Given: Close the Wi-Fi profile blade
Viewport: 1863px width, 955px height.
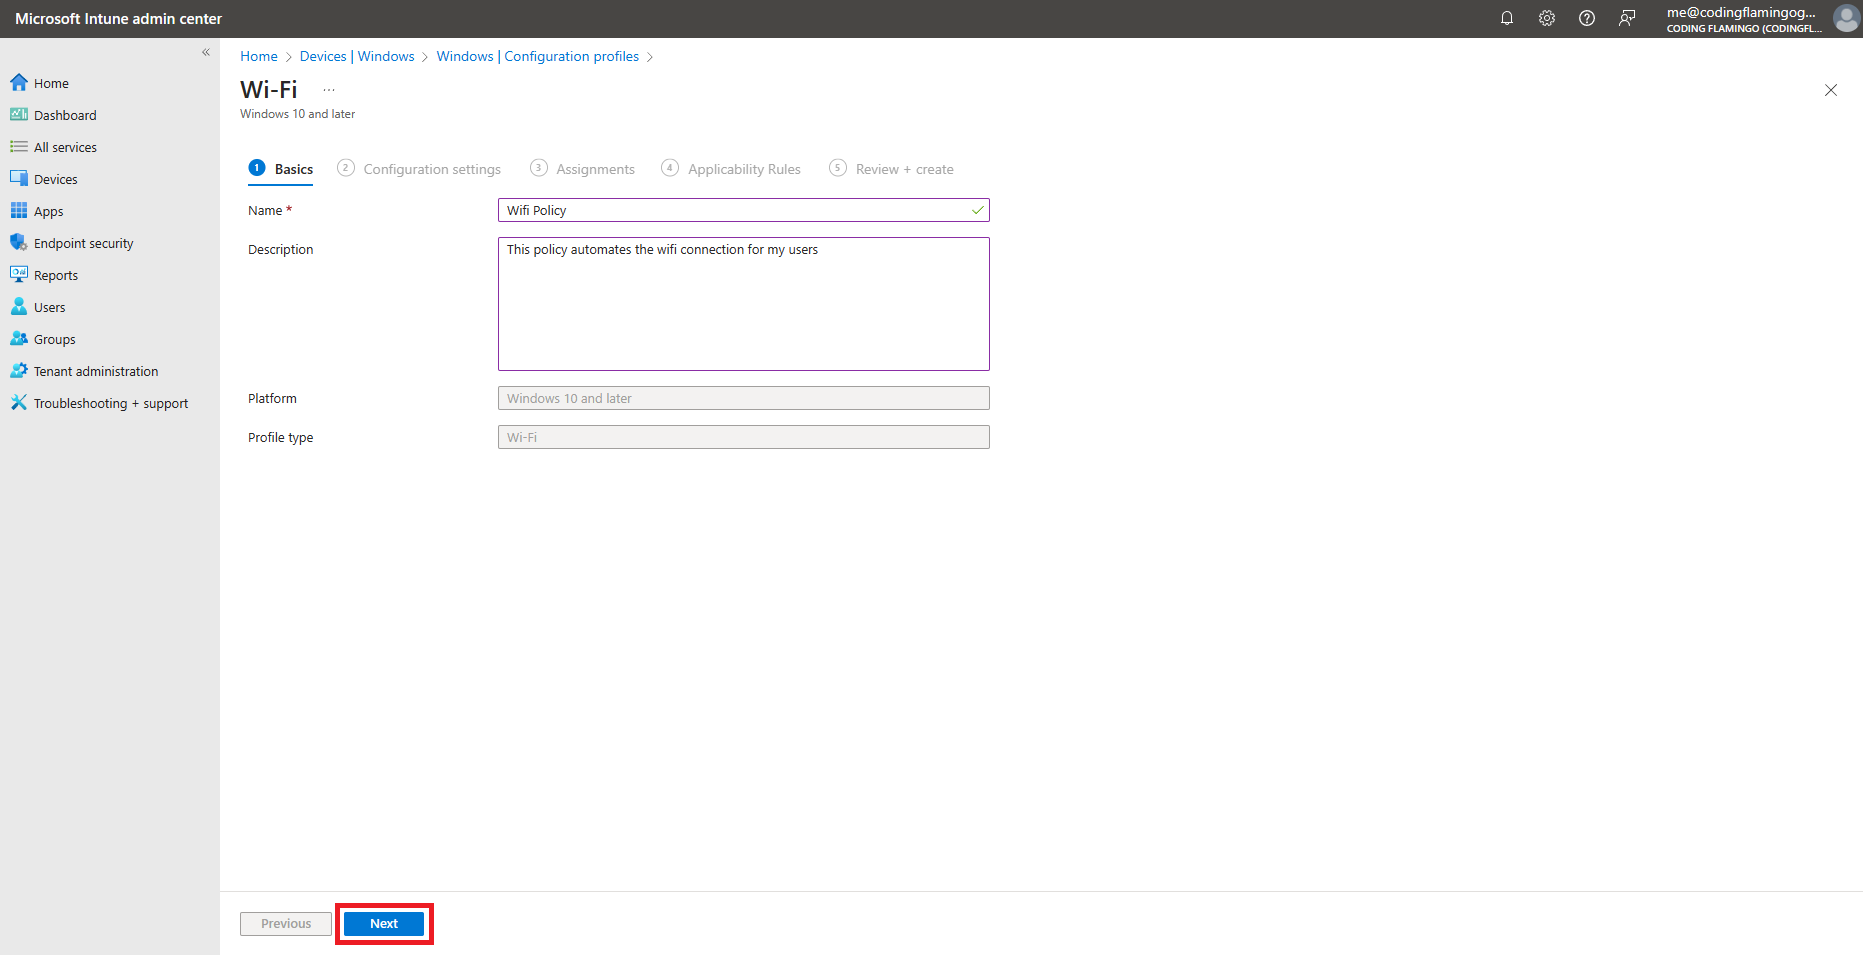Looking at the screenshot, I should 1831,90.
